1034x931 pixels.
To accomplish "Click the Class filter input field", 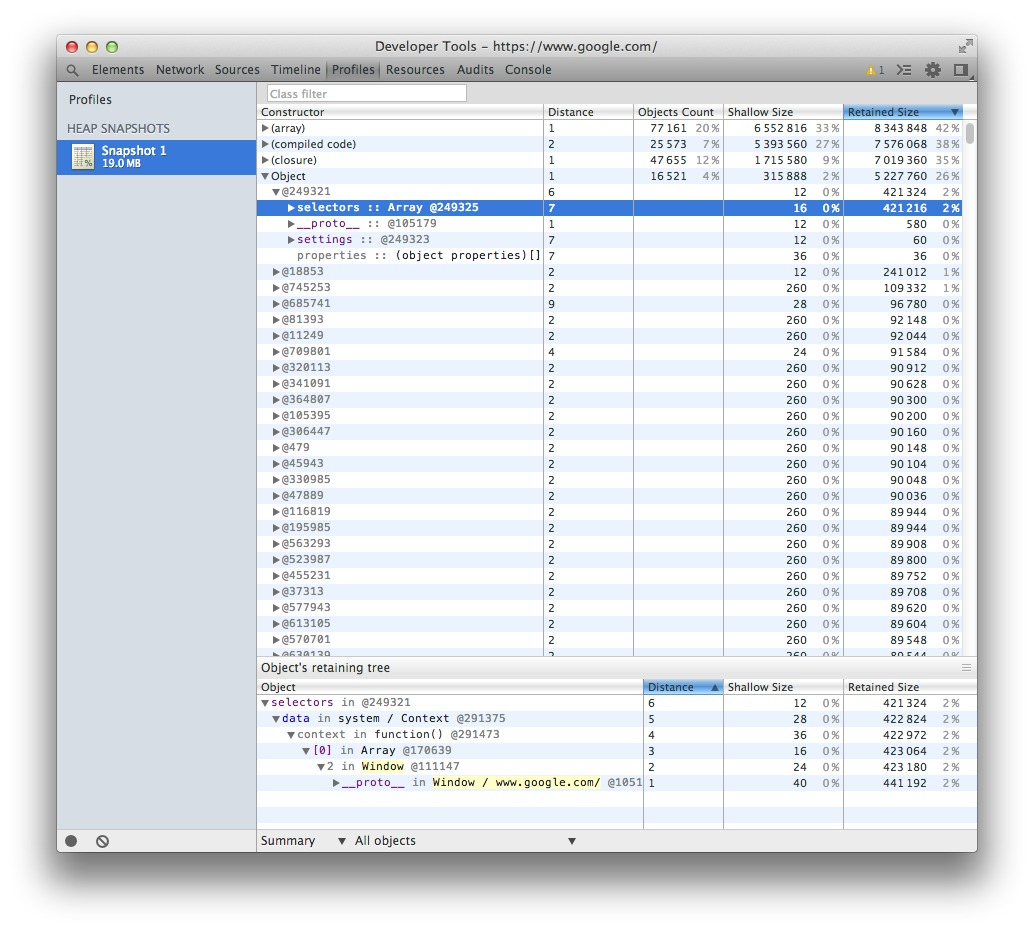I will [x=365, y=92].
